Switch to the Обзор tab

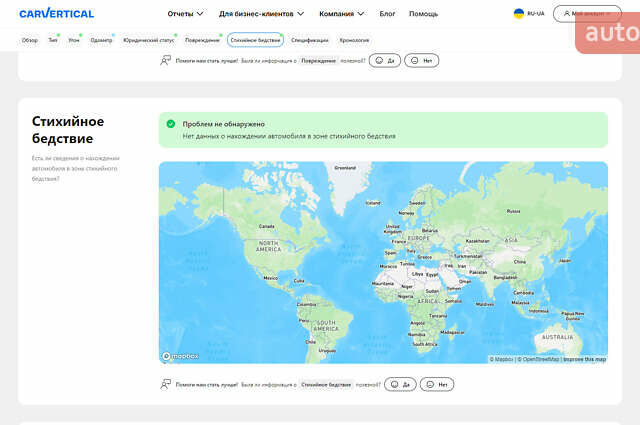pyautogui.click(x=30, y=40)
